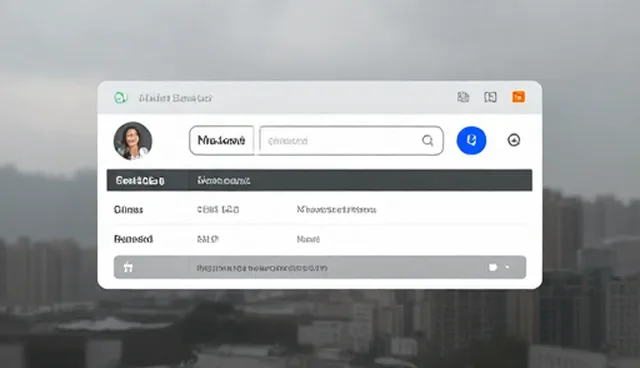Screen dimensions: 640x368
Task: Open the rounded selector left of the search field
Action: click(222, 140)
